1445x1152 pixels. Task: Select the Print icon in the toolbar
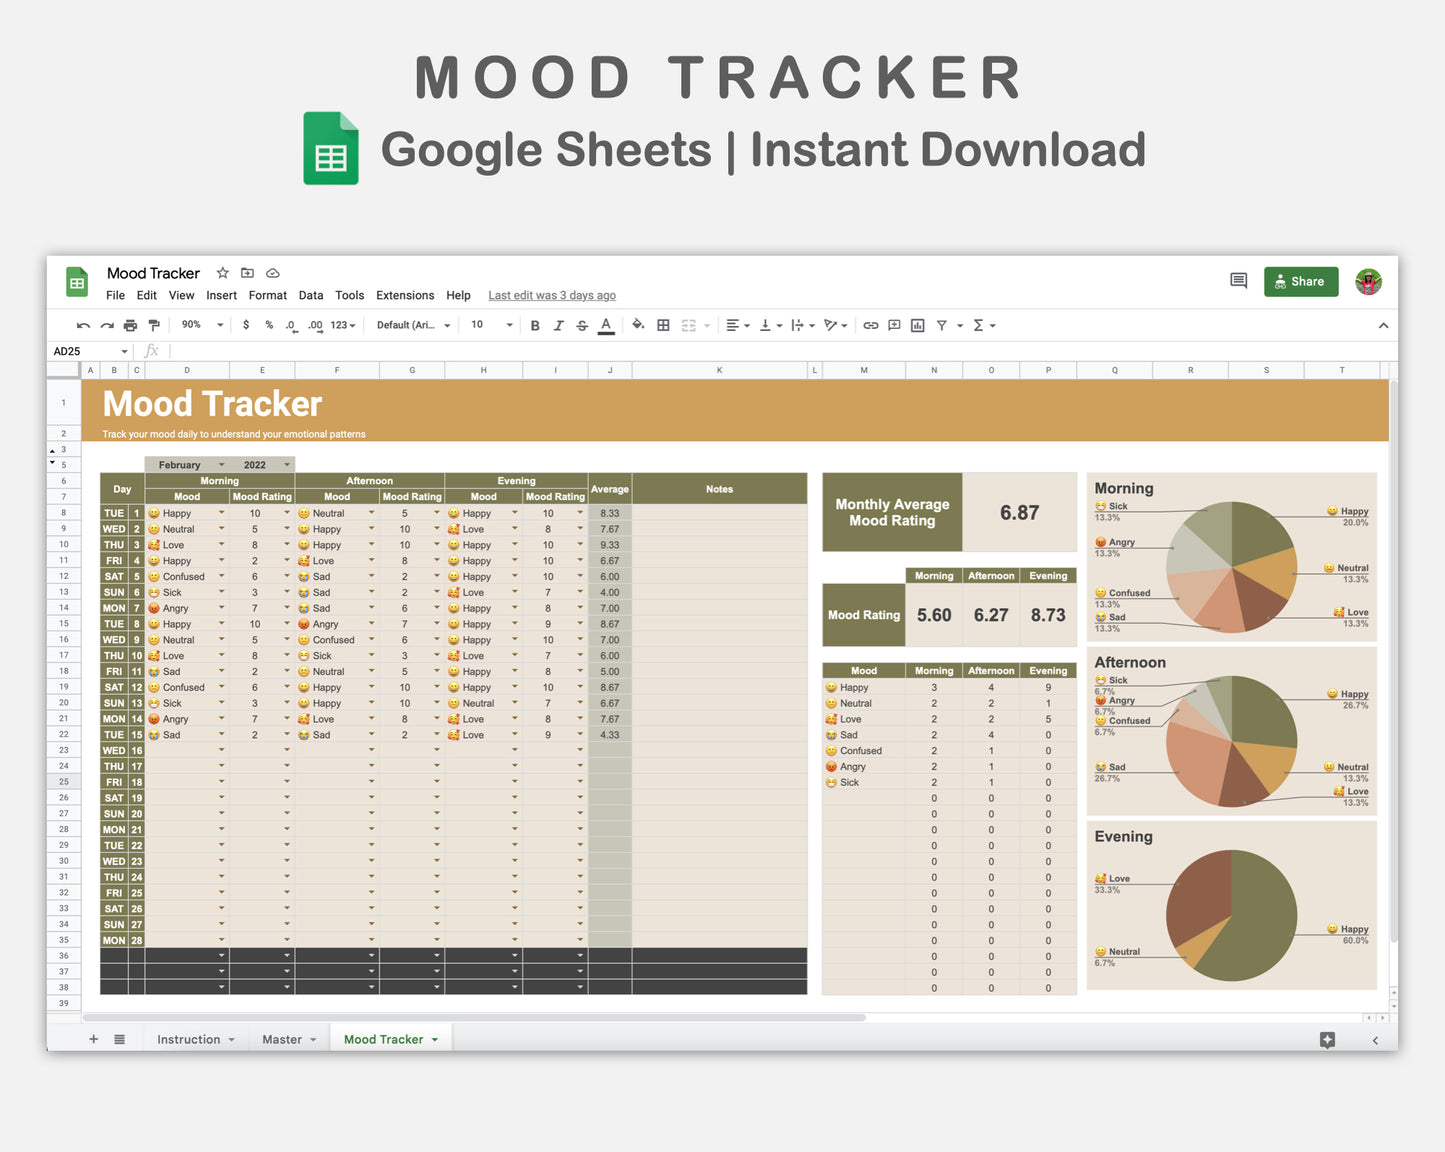tap(130, 325)
